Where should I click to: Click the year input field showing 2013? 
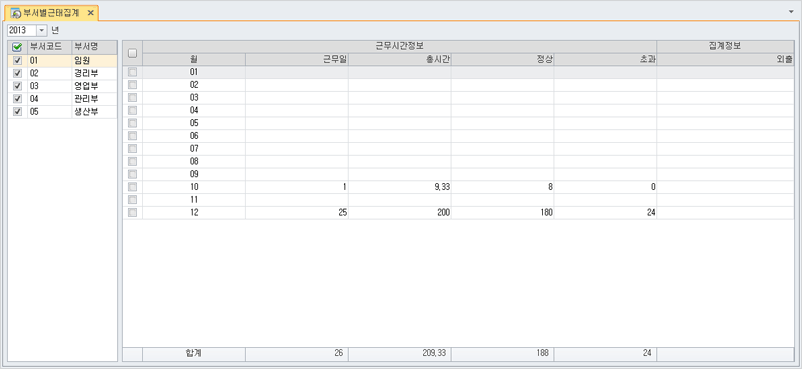tap(22, 30)
